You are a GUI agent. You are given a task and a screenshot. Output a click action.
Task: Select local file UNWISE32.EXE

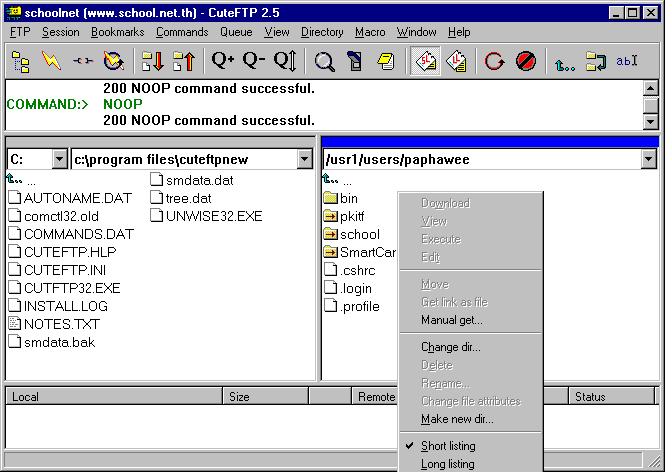click(x=207, y=216)
